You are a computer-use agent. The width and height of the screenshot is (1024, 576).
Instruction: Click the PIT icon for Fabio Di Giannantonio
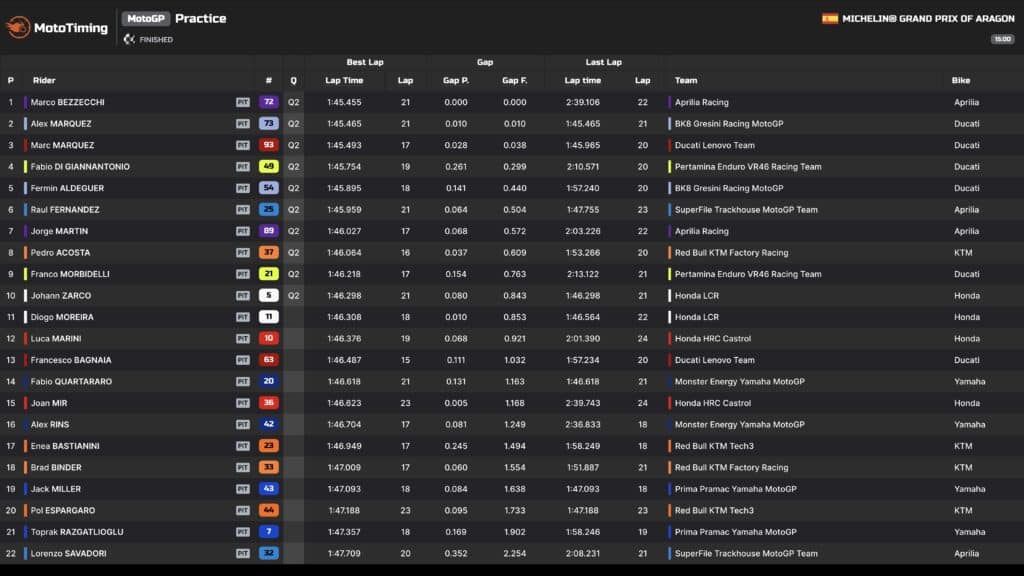[243, 167]
